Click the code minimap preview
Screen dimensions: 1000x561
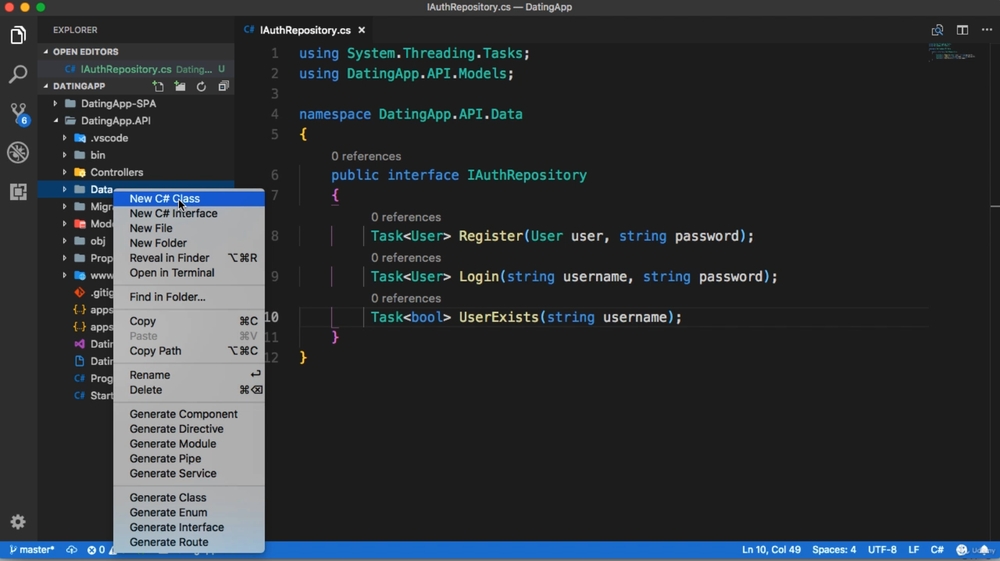pyautogui.click(x=952, y=52)
